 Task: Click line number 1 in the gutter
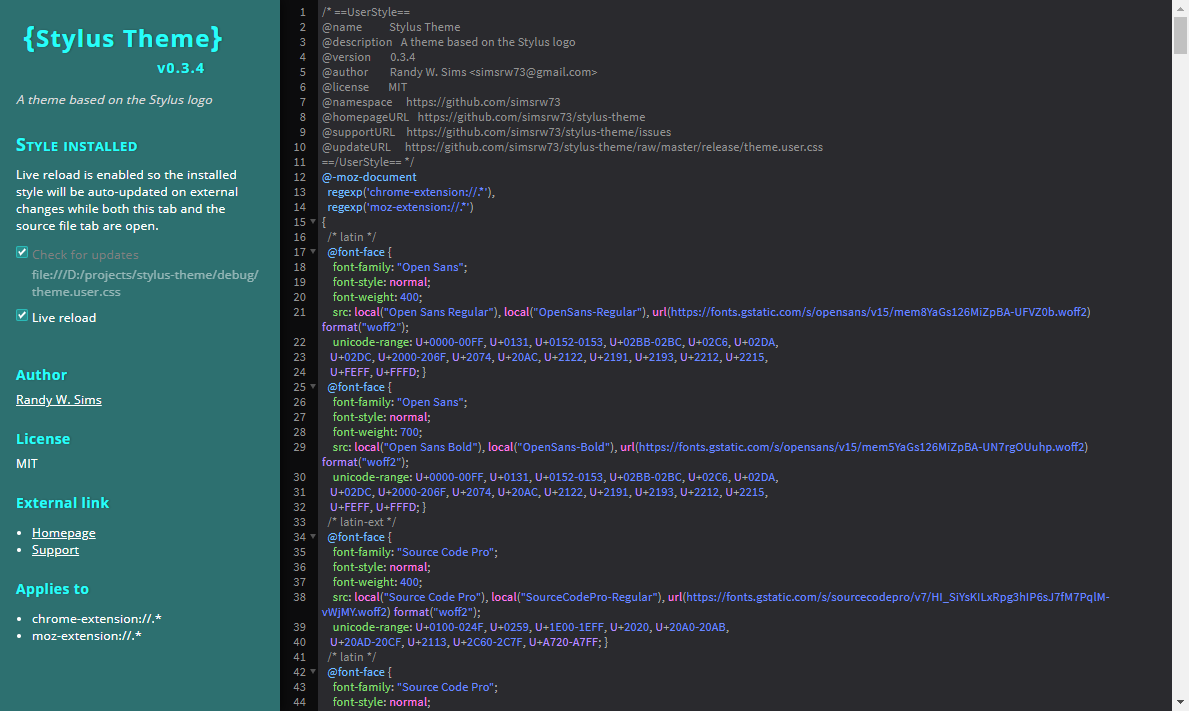pos(303,12)
